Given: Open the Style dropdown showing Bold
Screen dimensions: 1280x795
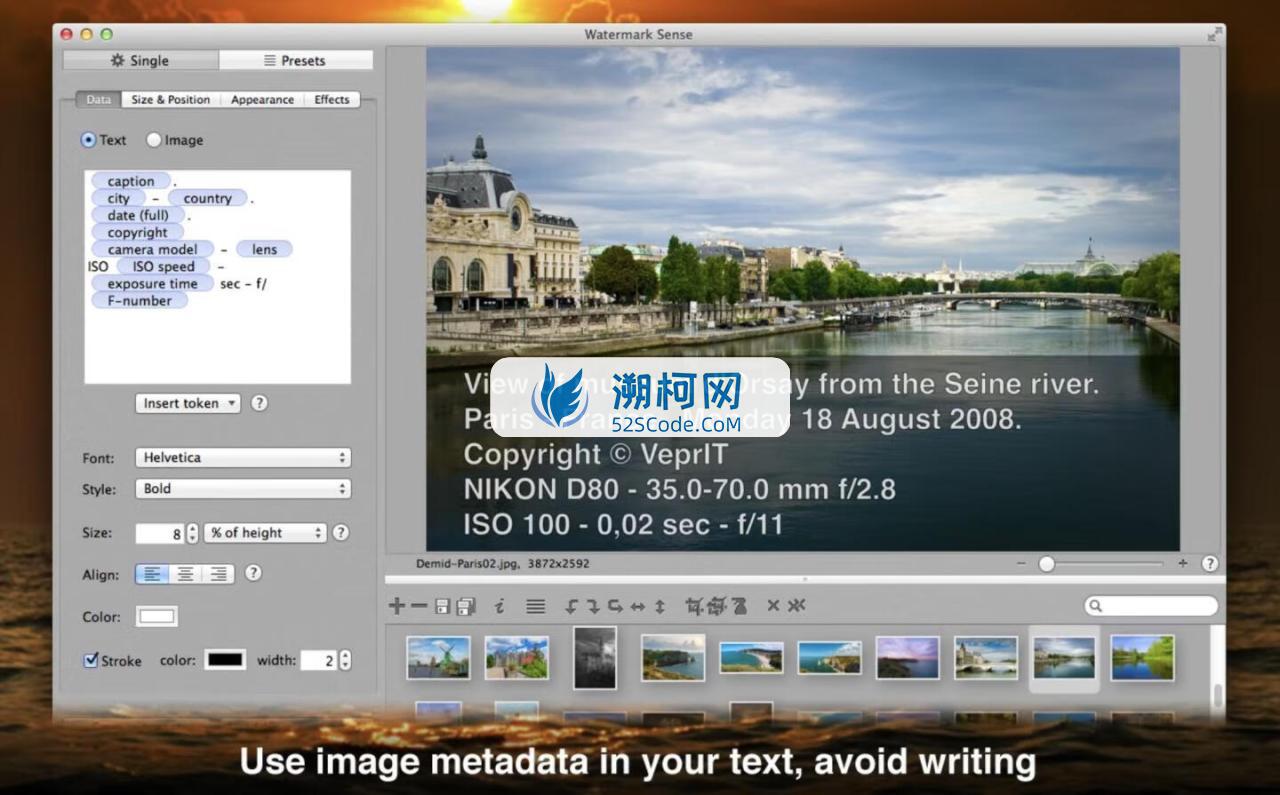Looking at the screenshot, I should (242, 489).
